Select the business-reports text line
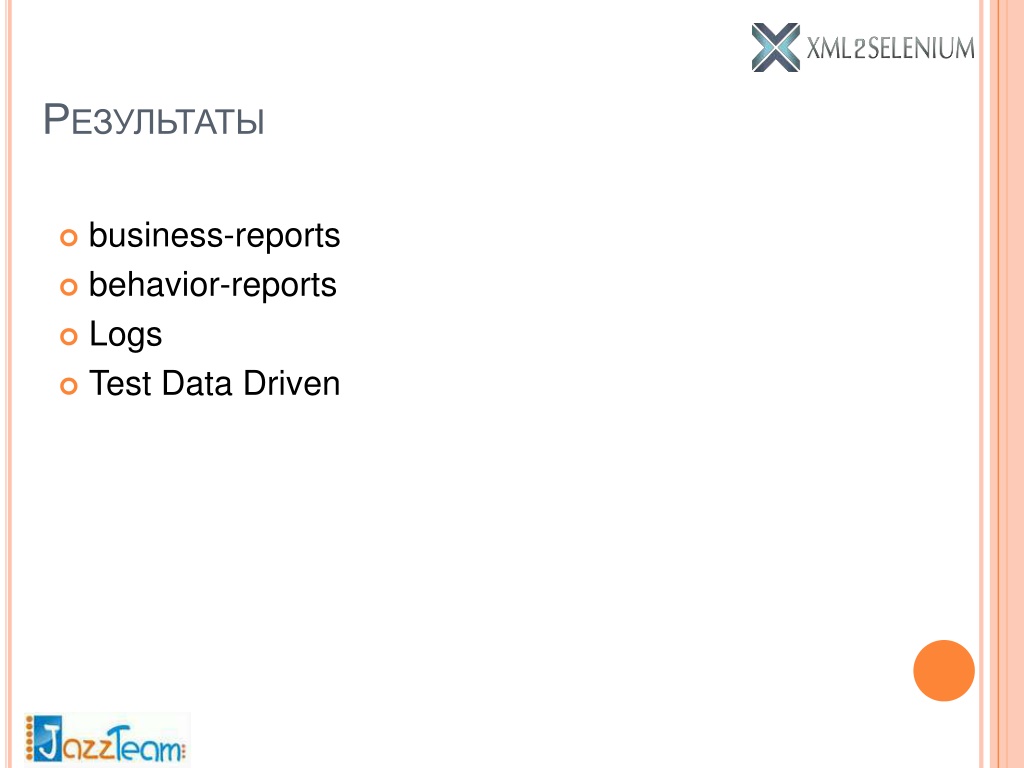The width and height of the screenshot is (1024, 768). point(214,236)
